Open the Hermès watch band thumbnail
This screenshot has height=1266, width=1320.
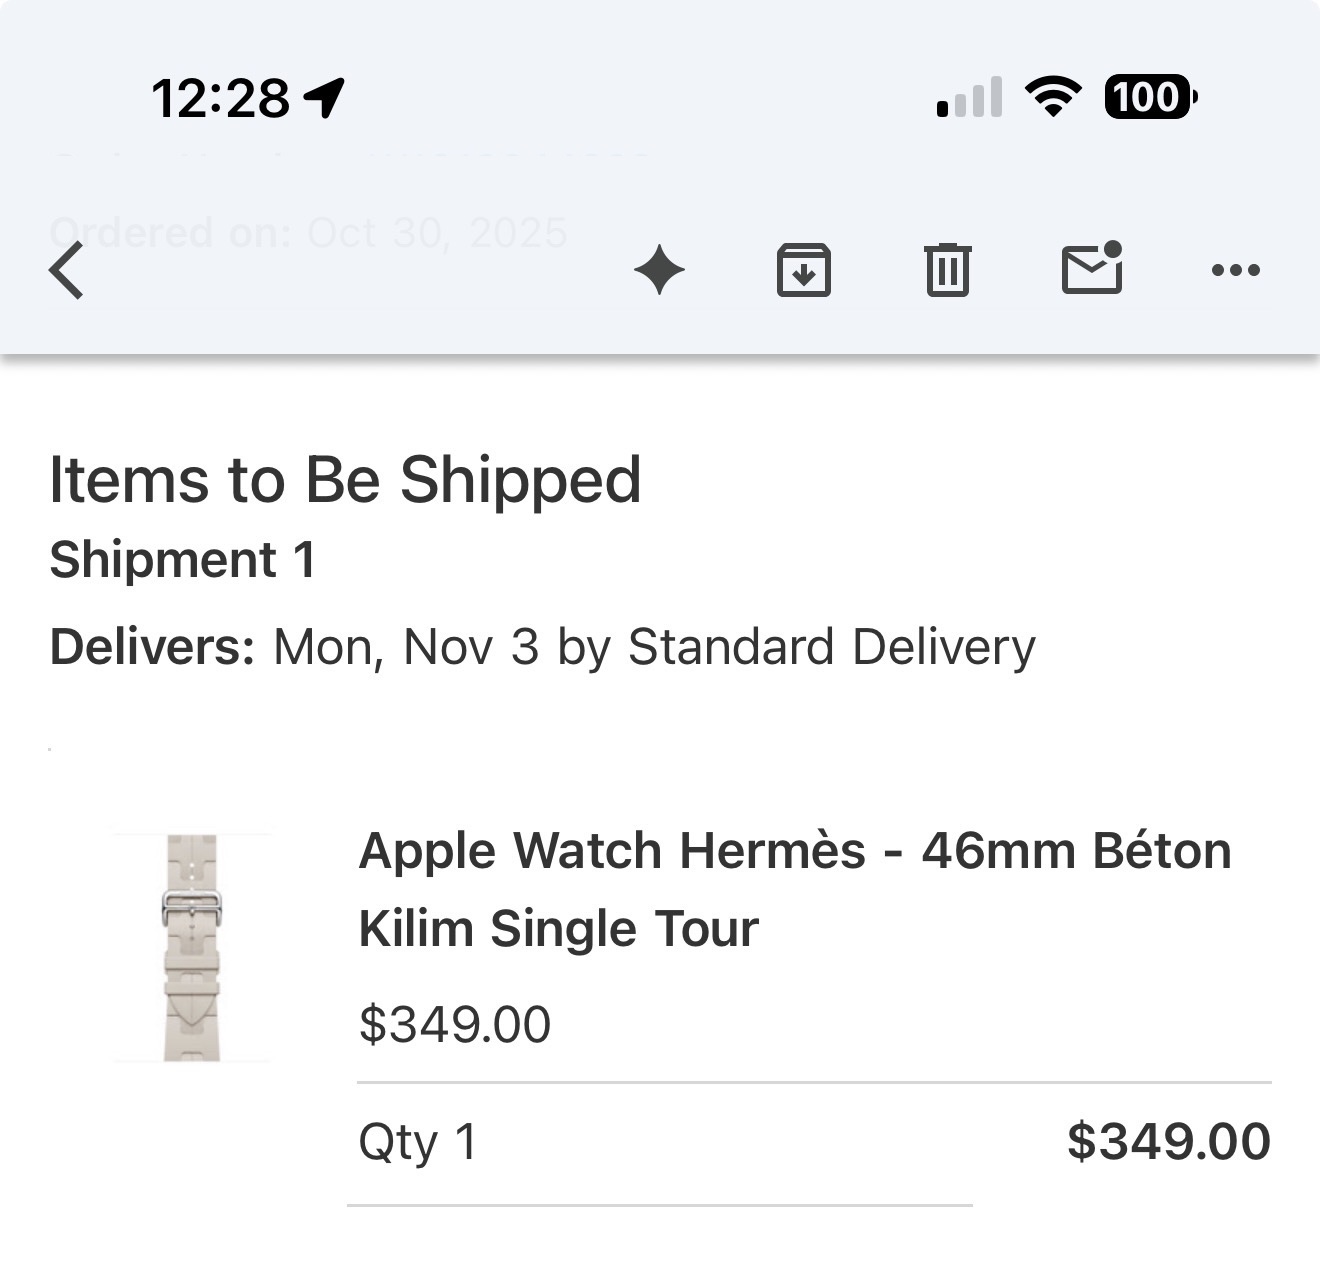pos(192,946)
